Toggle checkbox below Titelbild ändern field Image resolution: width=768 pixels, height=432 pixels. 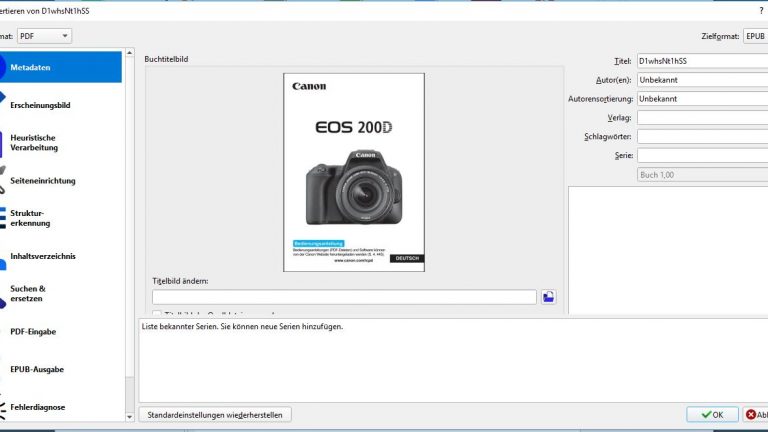coord(158,314)
